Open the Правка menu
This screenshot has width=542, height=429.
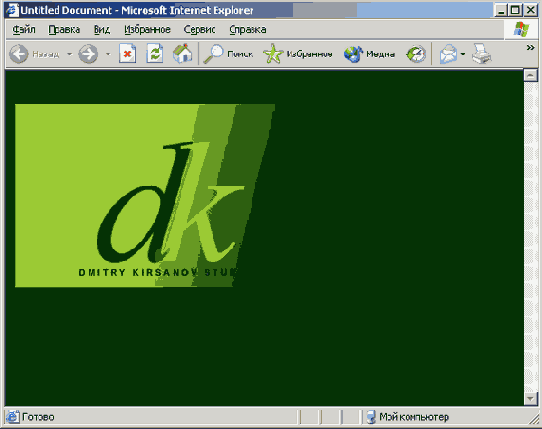pos(64,30)
